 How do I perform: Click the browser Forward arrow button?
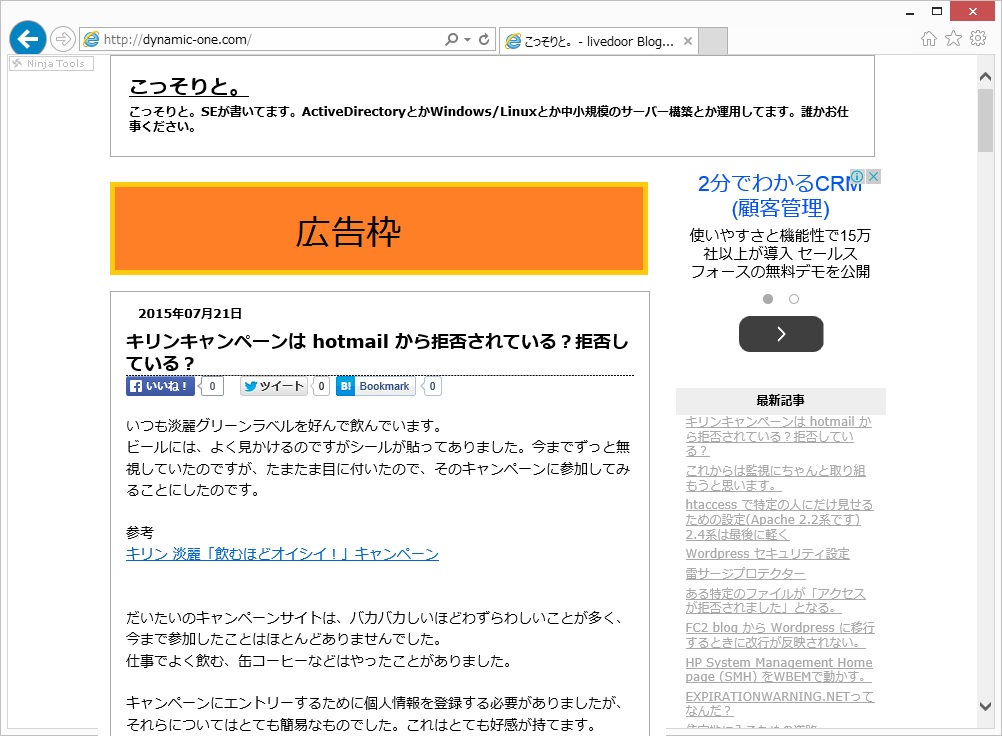[x=63, y=39]
